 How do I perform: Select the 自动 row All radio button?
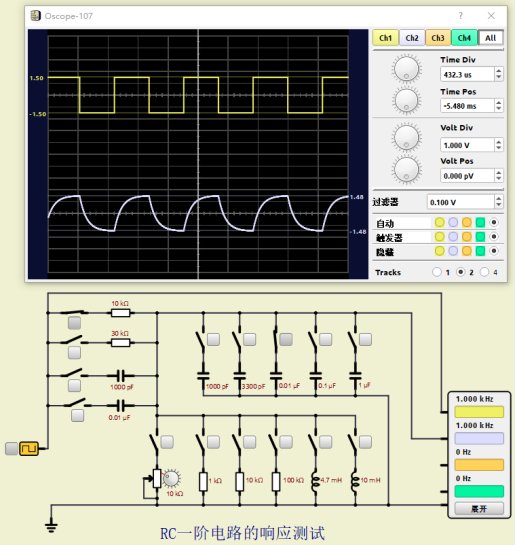point(493,222)
